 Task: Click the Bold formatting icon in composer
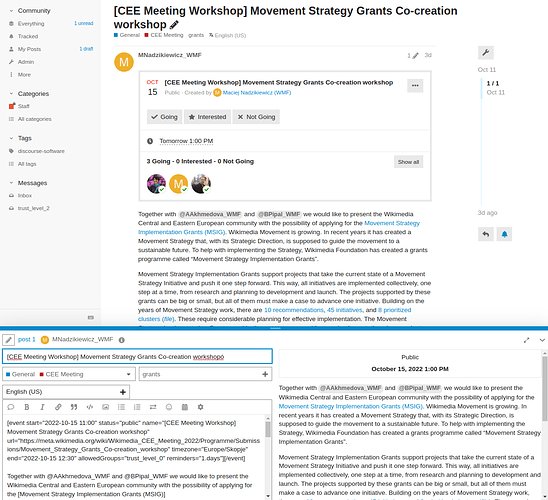27,407
